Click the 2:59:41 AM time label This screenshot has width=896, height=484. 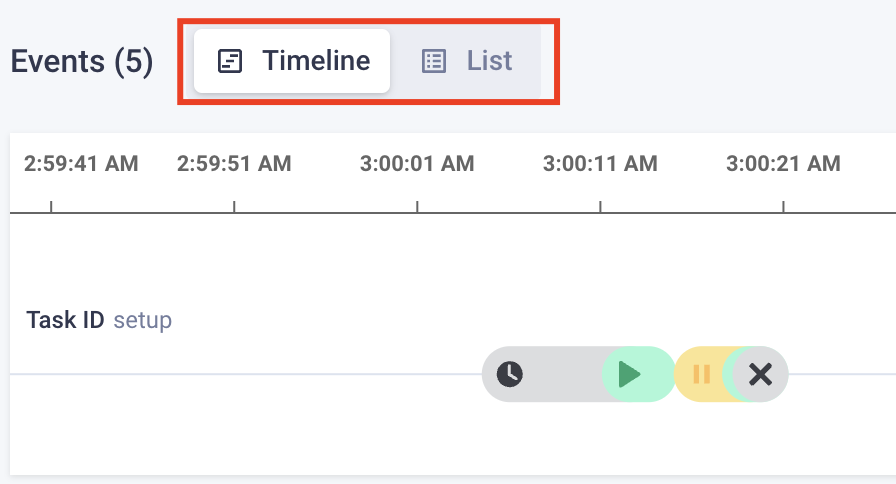tap(81, 163)
